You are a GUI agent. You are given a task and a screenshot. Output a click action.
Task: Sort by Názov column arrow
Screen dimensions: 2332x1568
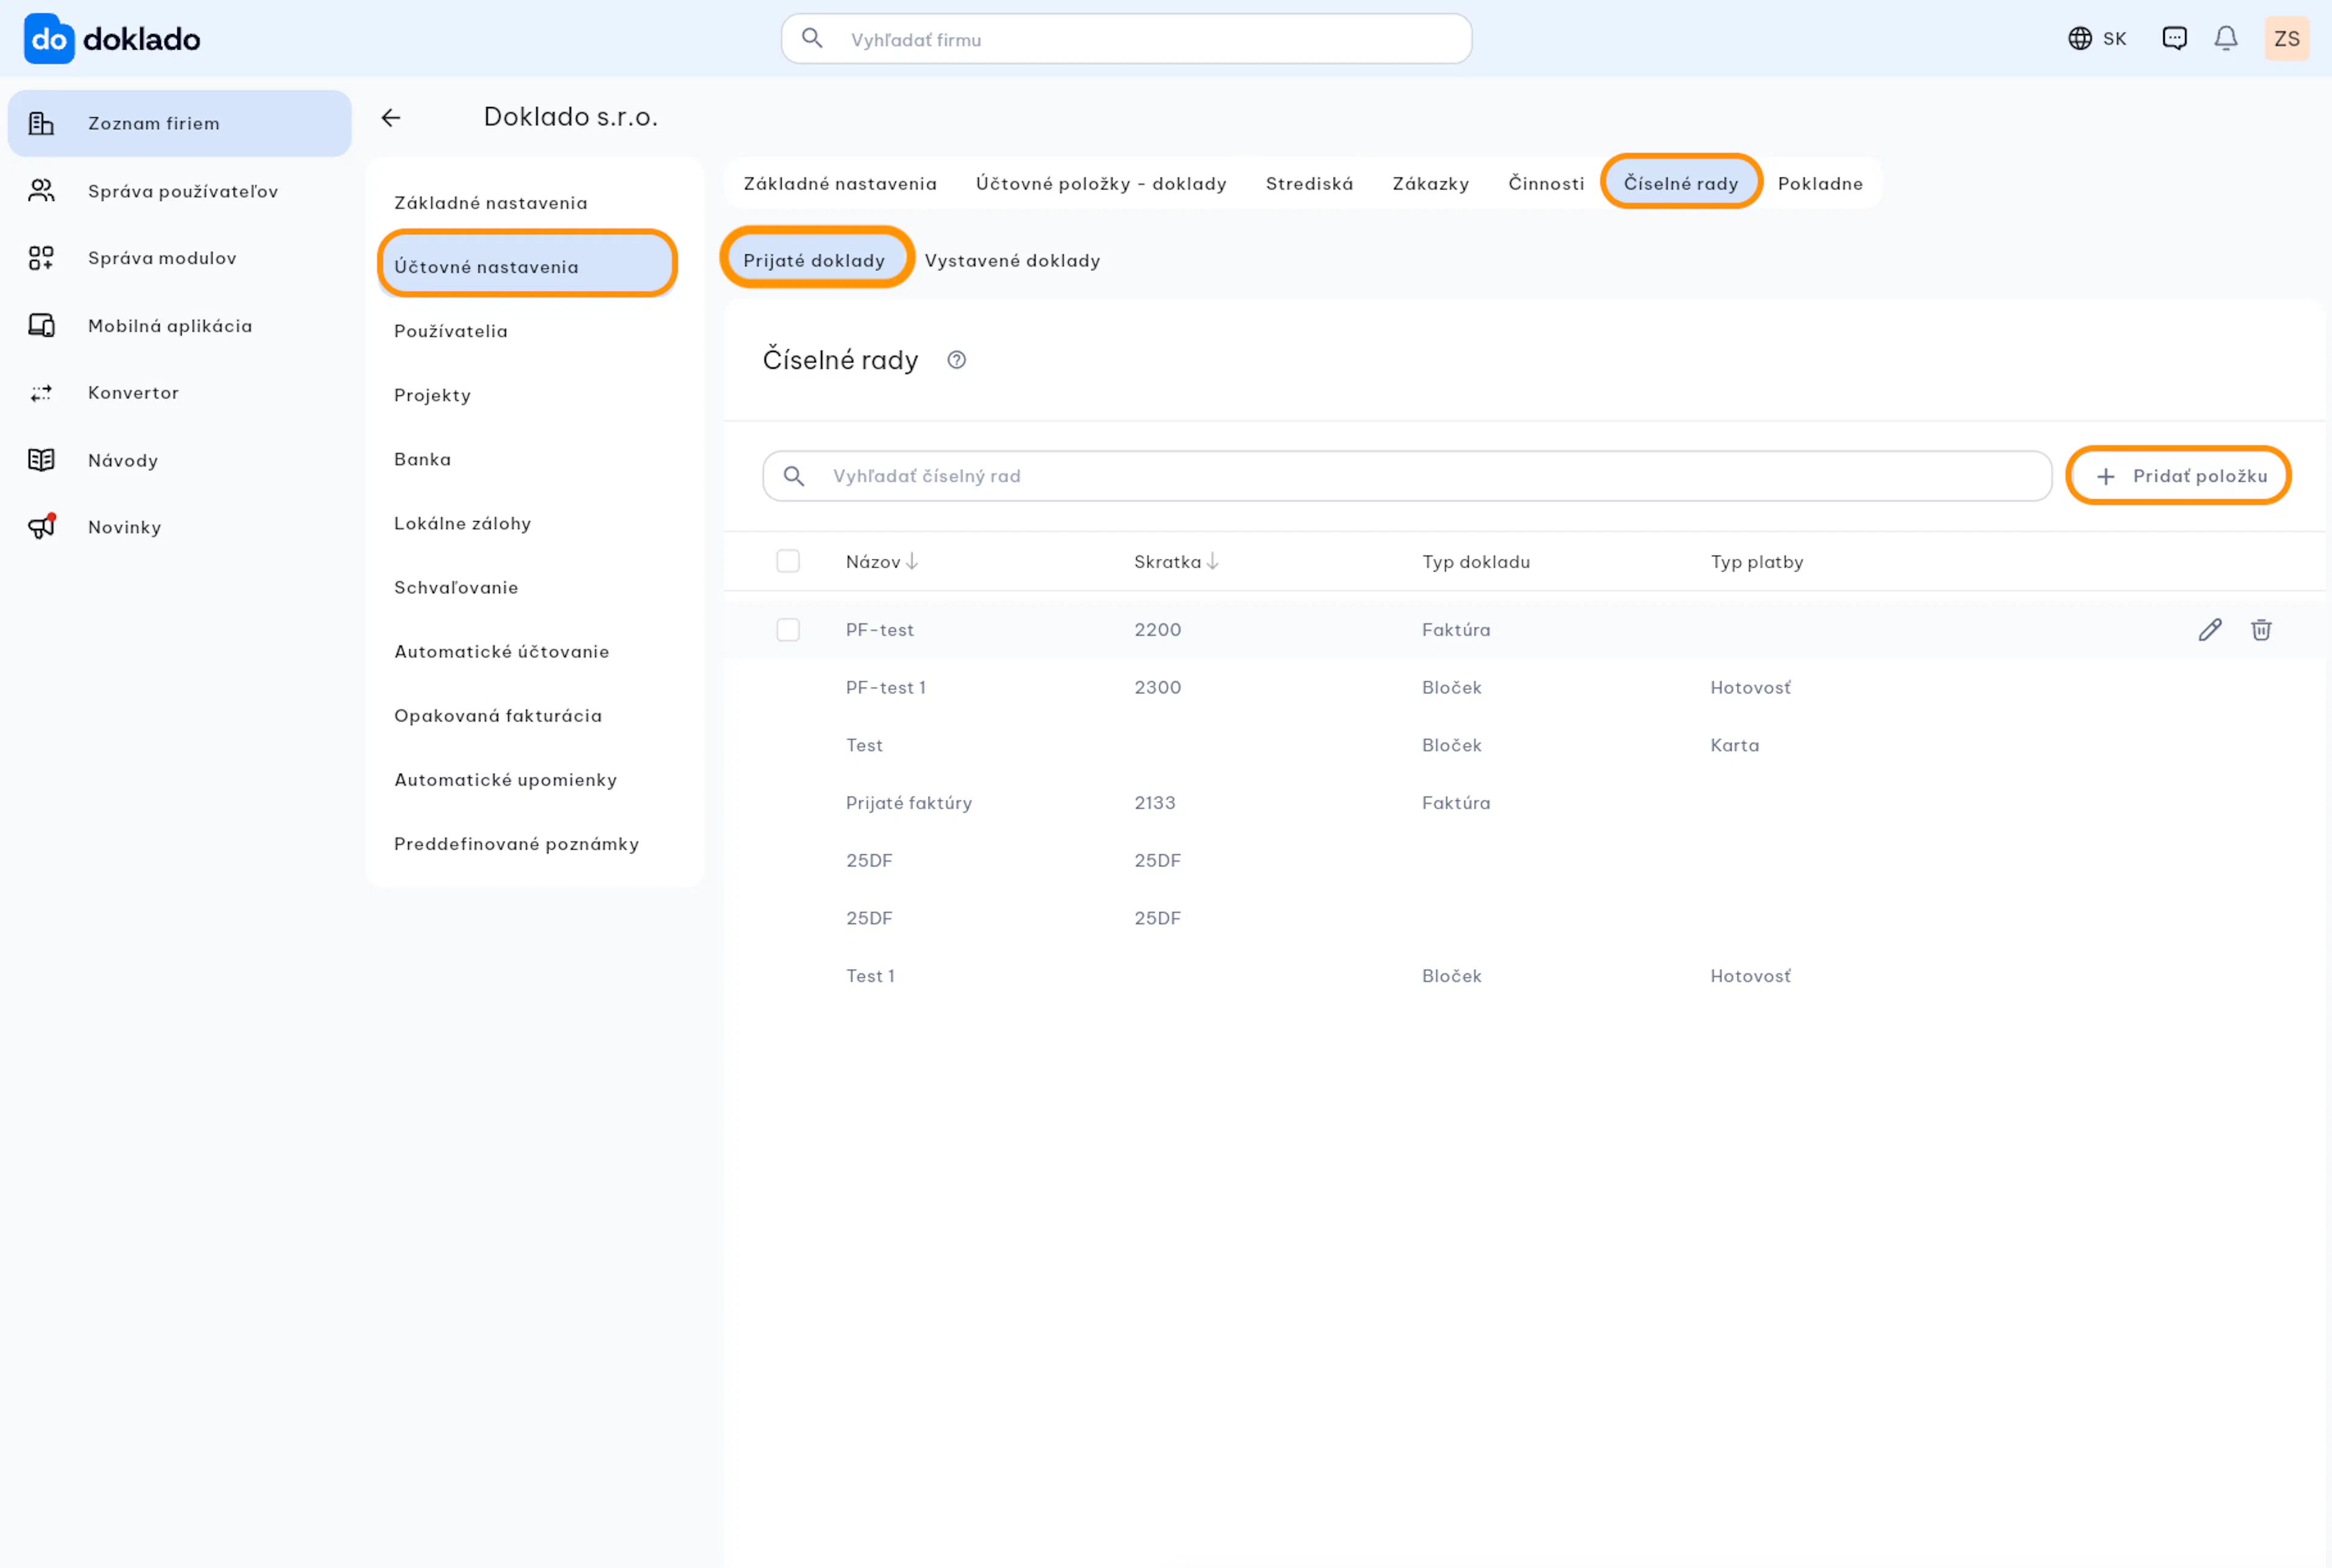coord(912,562)
